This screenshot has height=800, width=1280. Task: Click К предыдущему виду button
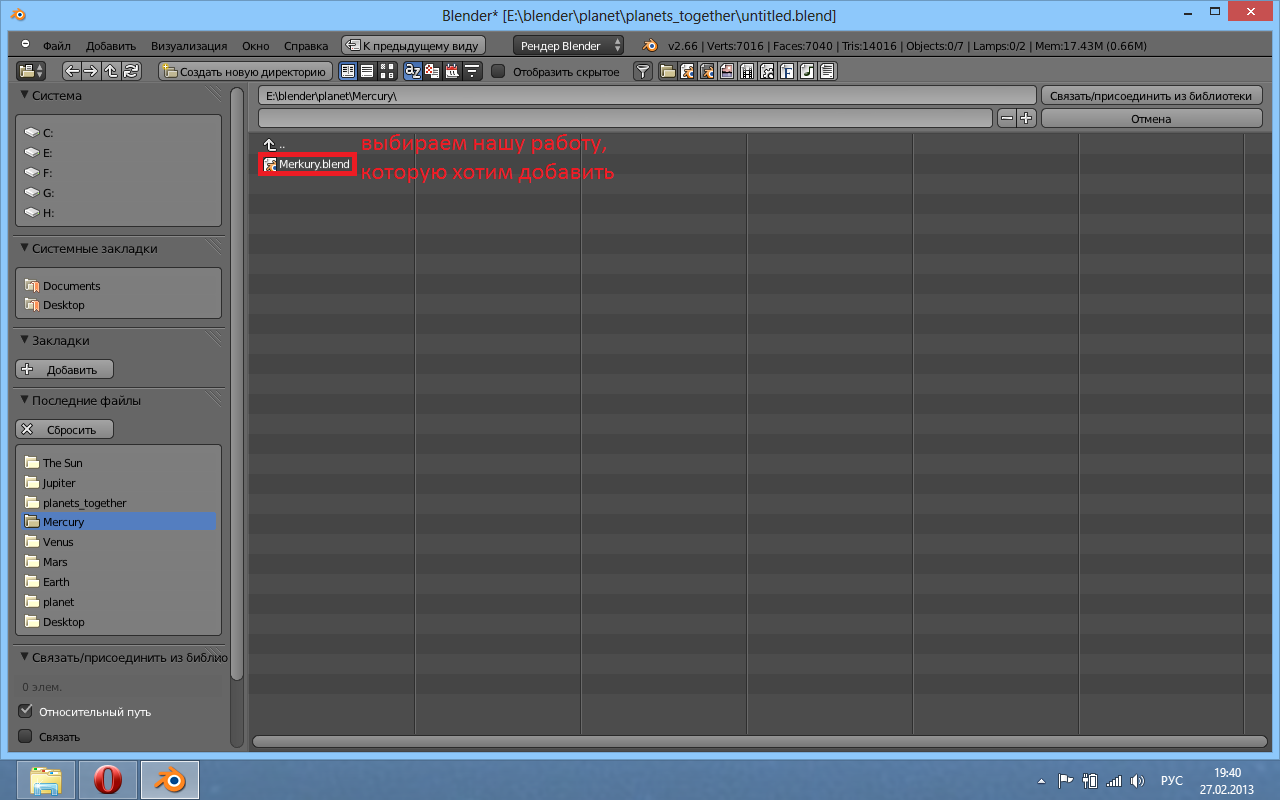tap(413, 45)
